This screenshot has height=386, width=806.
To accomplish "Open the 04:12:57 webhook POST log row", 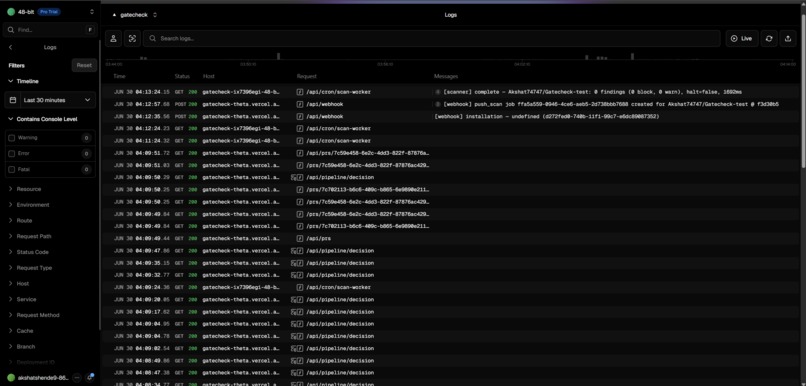I will point(451,104).
